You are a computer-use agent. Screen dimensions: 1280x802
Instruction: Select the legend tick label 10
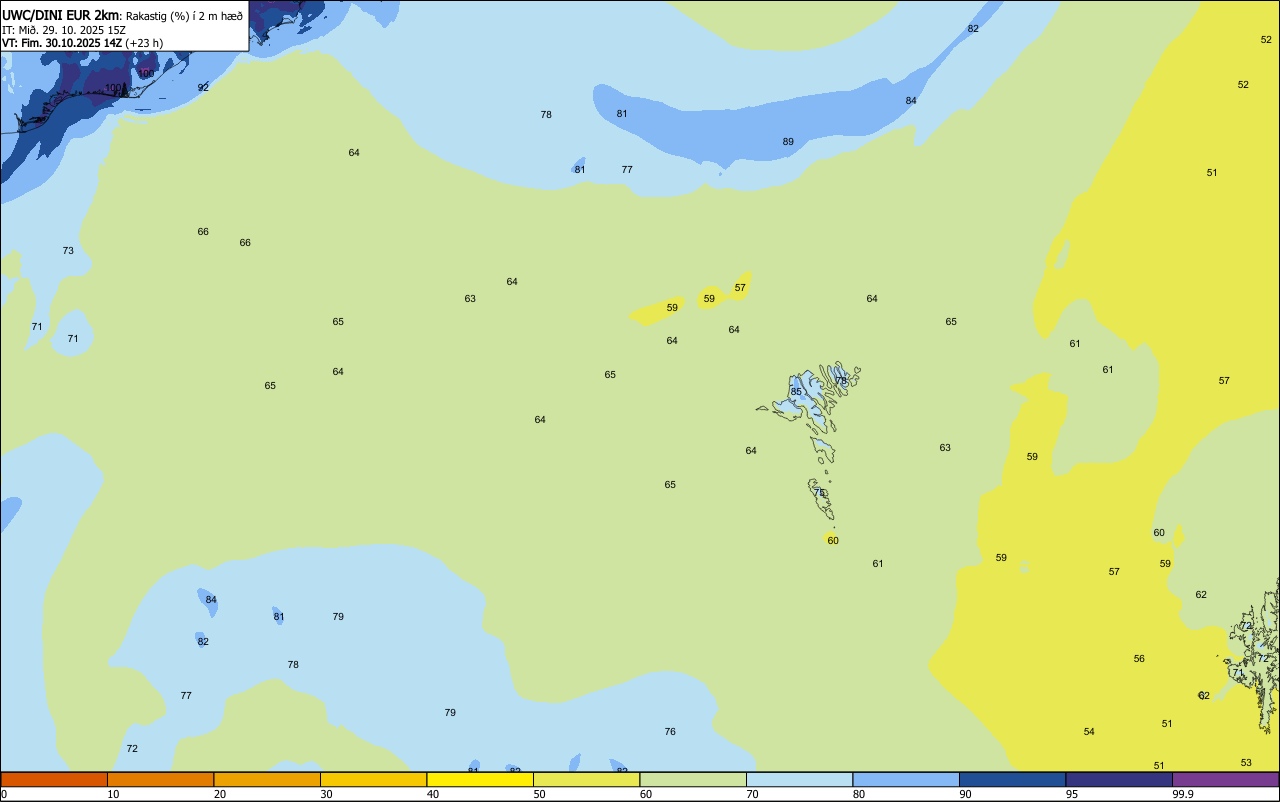tap(113, 794)
